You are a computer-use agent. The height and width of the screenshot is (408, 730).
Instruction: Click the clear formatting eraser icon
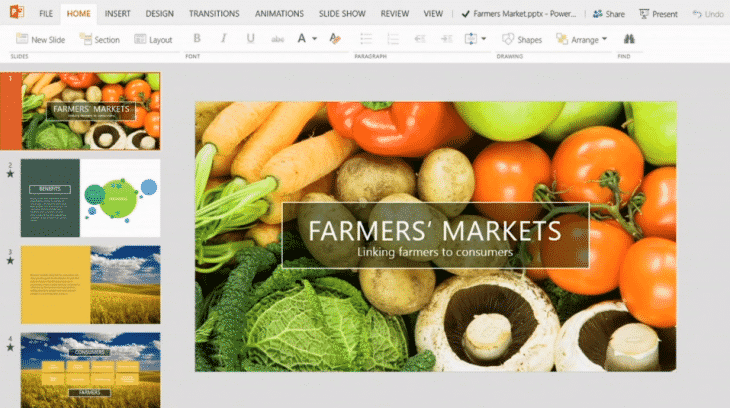[335, 39]
